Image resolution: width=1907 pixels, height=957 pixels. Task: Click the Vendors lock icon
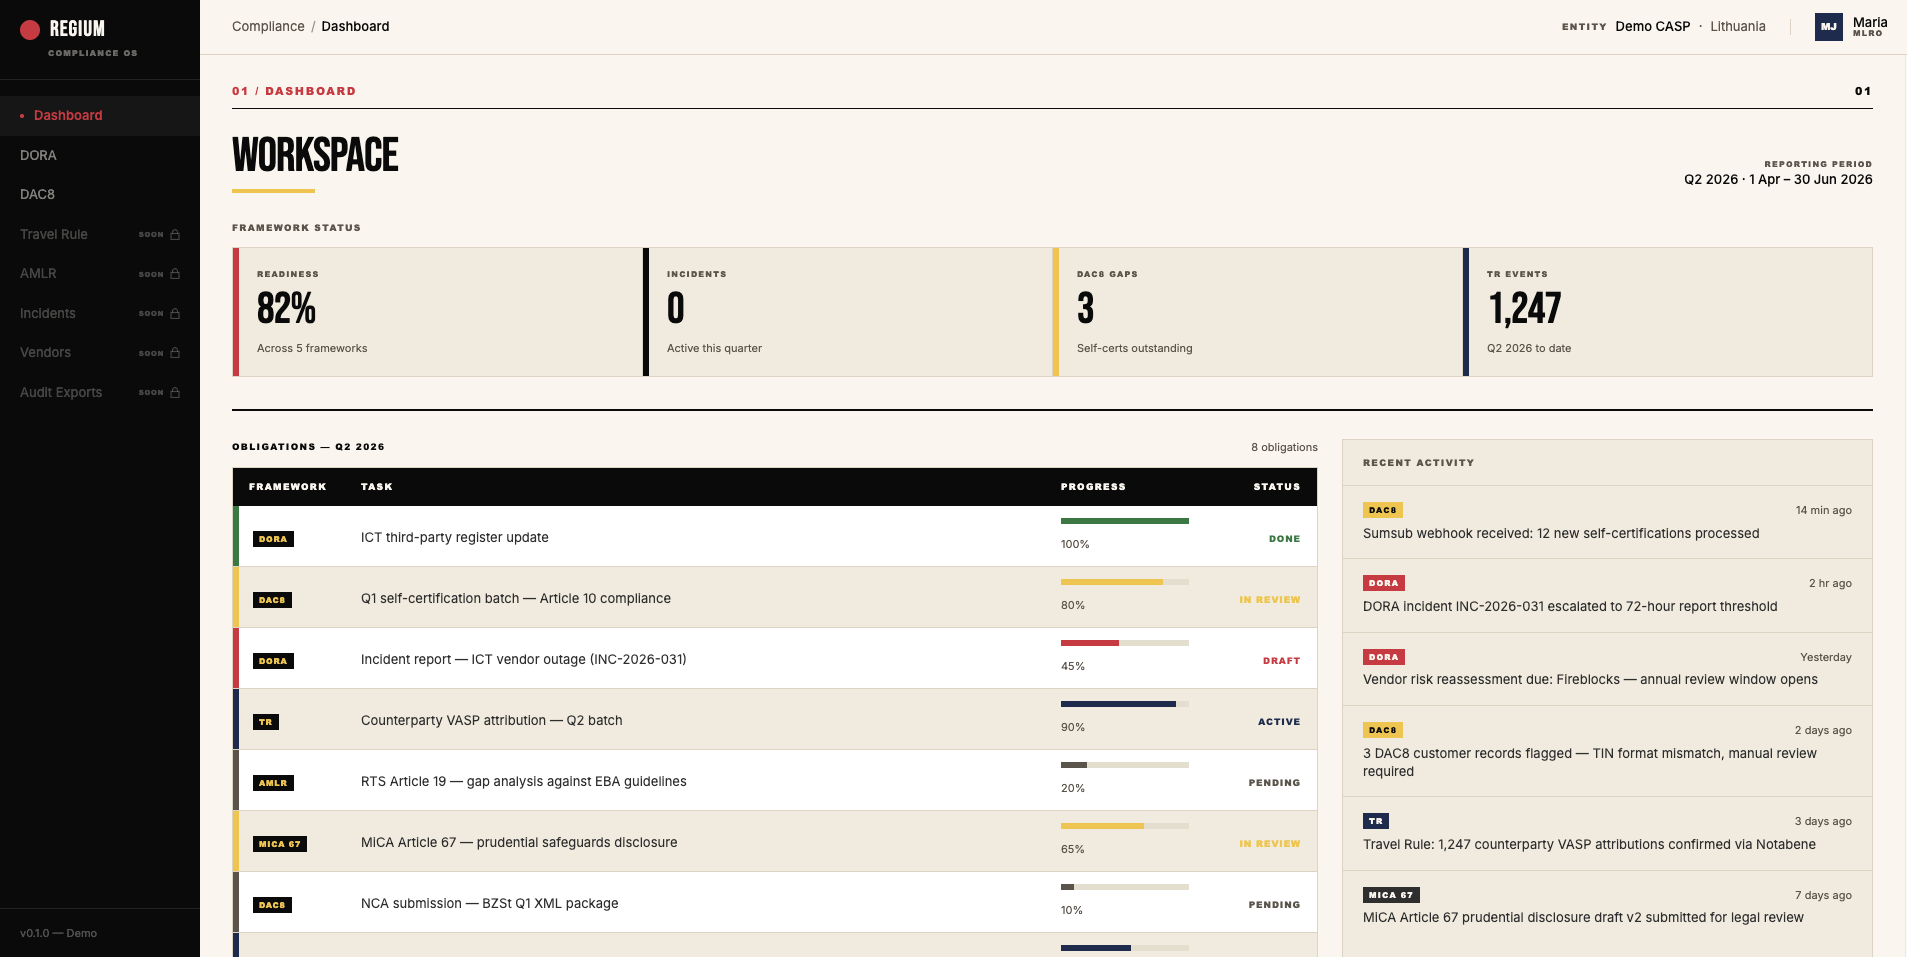point(175,353)
